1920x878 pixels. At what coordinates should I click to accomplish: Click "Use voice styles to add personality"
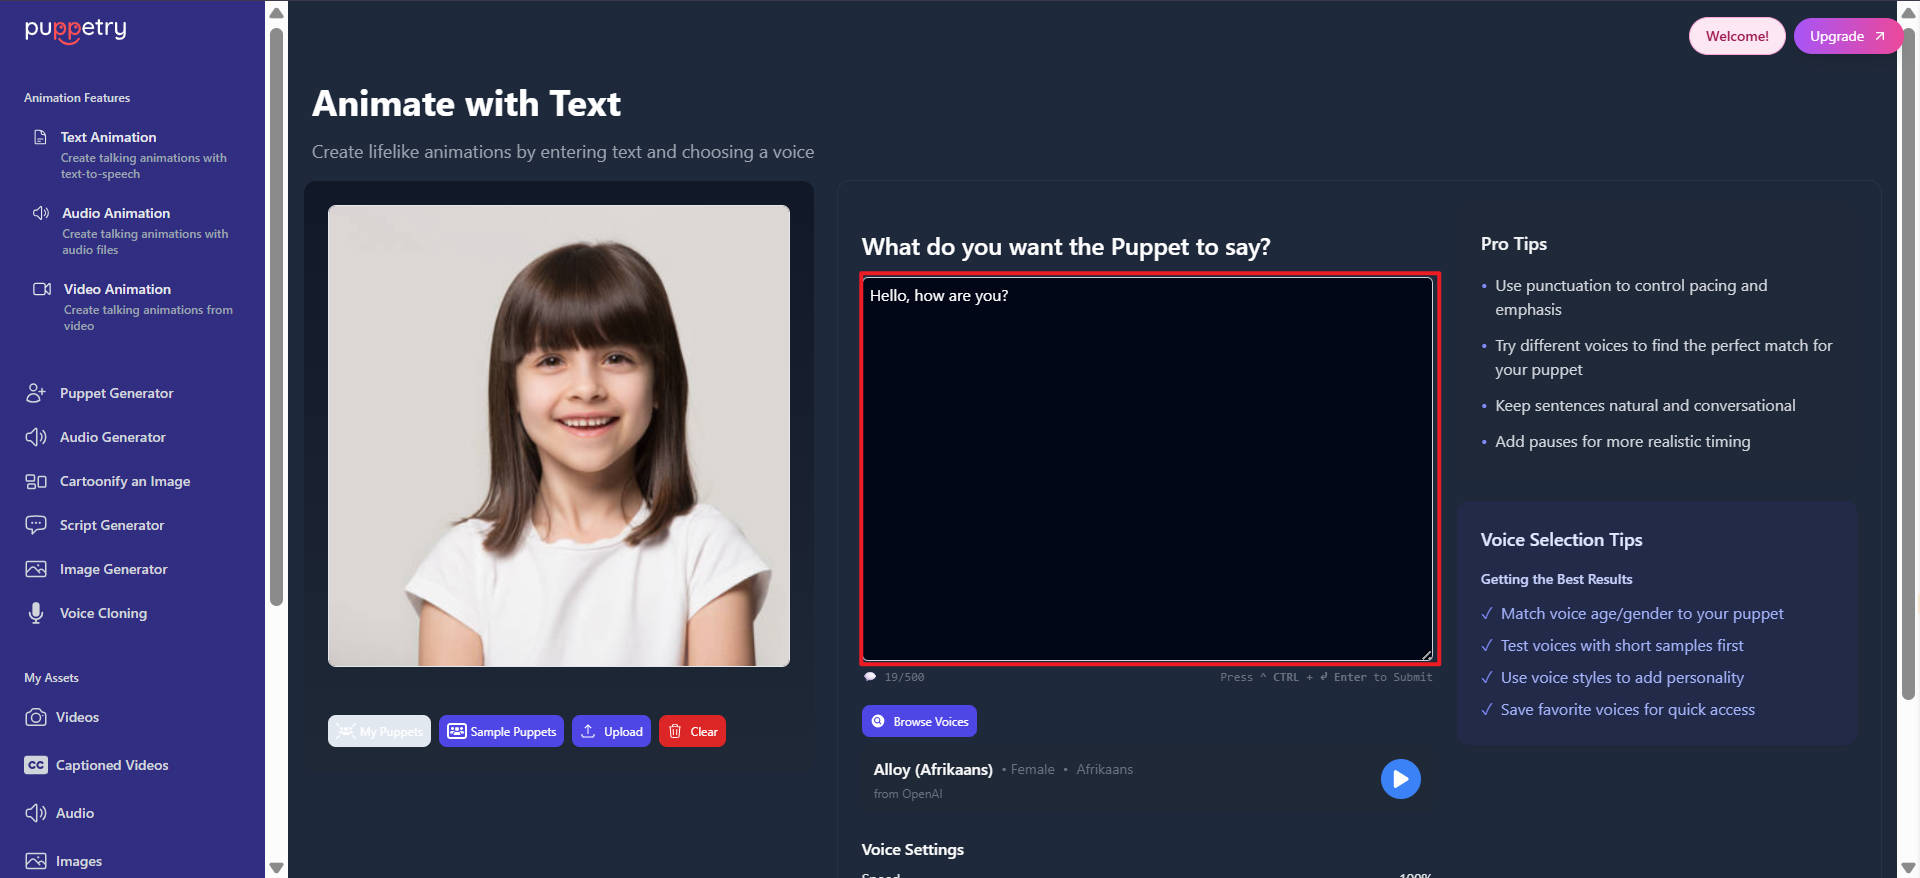(1622, 678)
